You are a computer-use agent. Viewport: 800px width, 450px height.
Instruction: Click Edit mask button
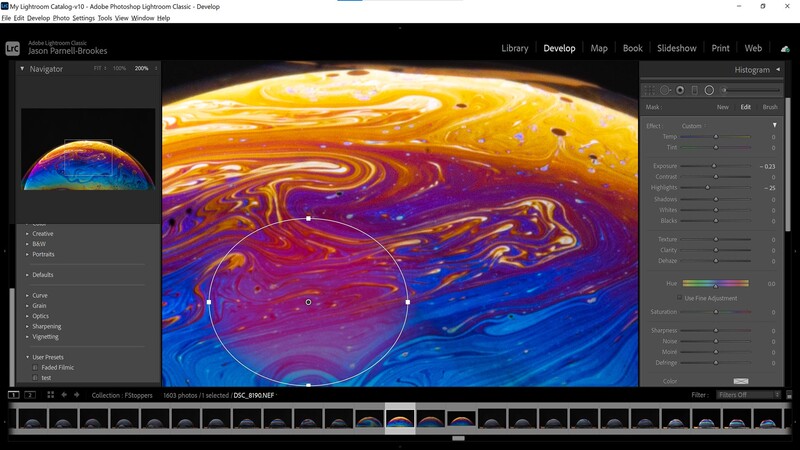pos(745,107)
